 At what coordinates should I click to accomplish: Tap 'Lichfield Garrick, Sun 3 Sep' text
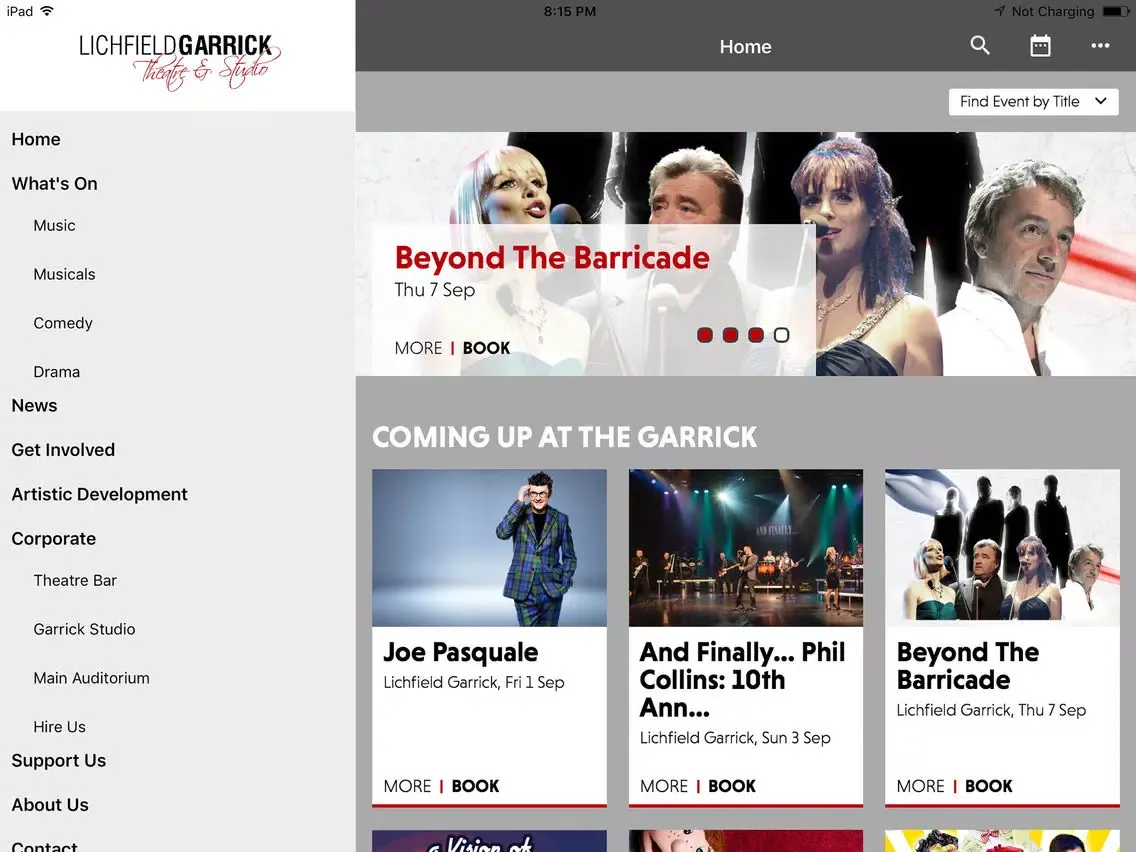[735, 738]
